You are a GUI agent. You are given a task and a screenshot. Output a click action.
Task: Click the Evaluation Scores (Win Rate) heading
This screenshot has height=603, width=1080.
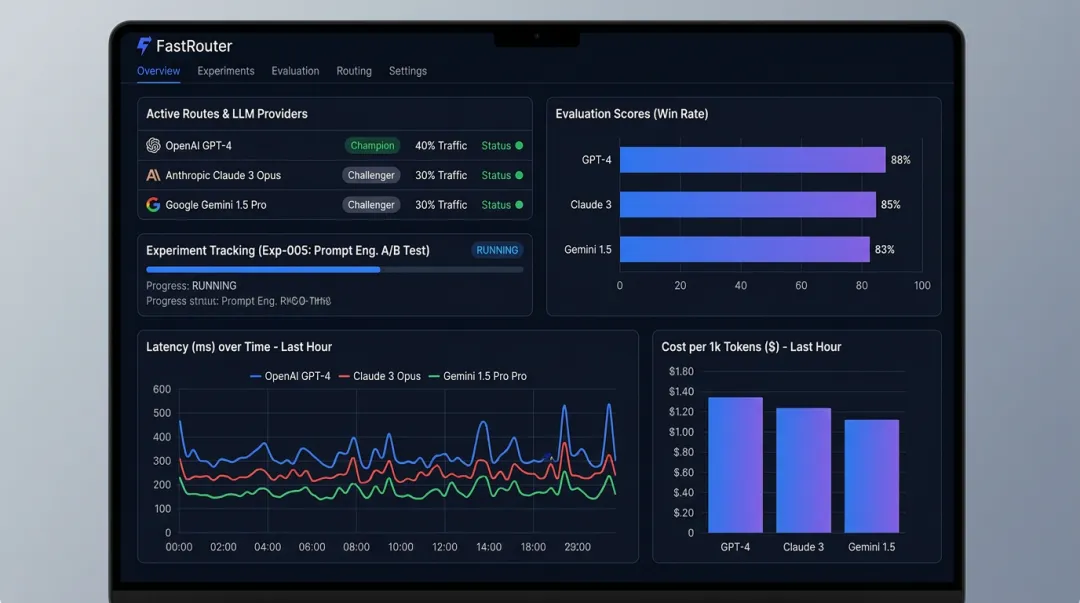632,114
